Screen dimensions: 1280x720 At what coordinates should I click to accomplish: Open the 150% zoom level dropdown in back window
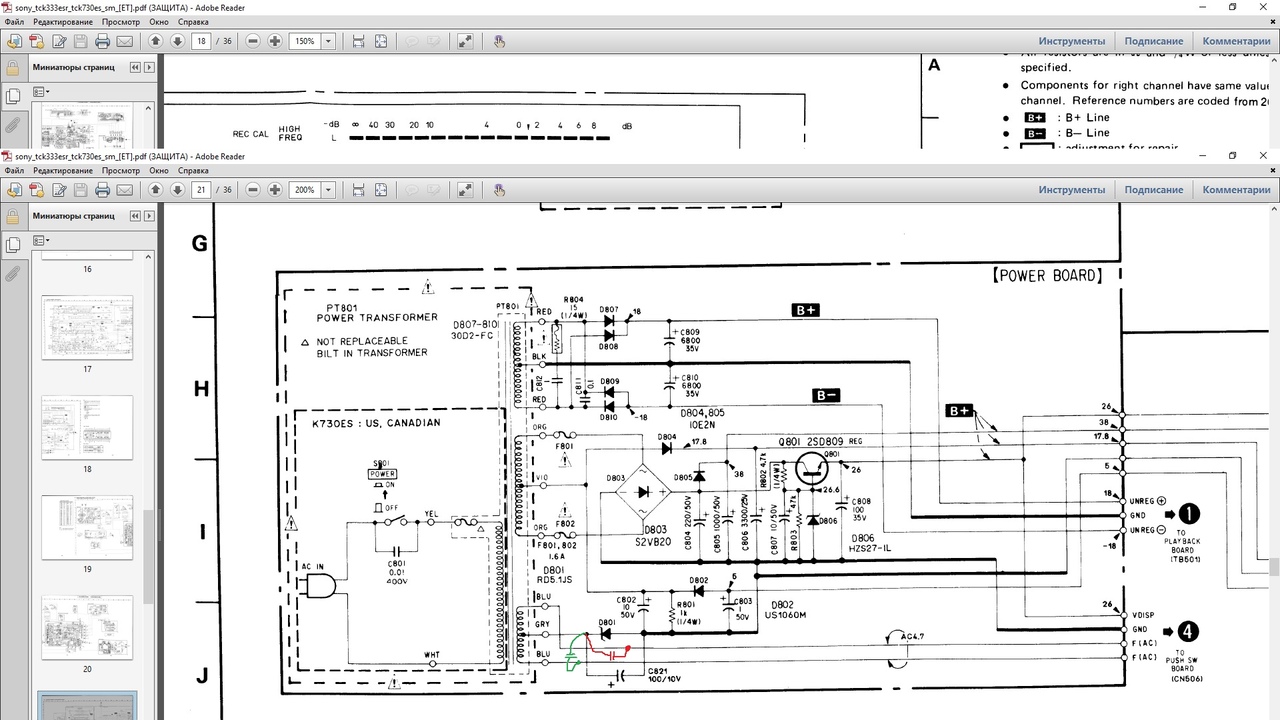point(329,41)
